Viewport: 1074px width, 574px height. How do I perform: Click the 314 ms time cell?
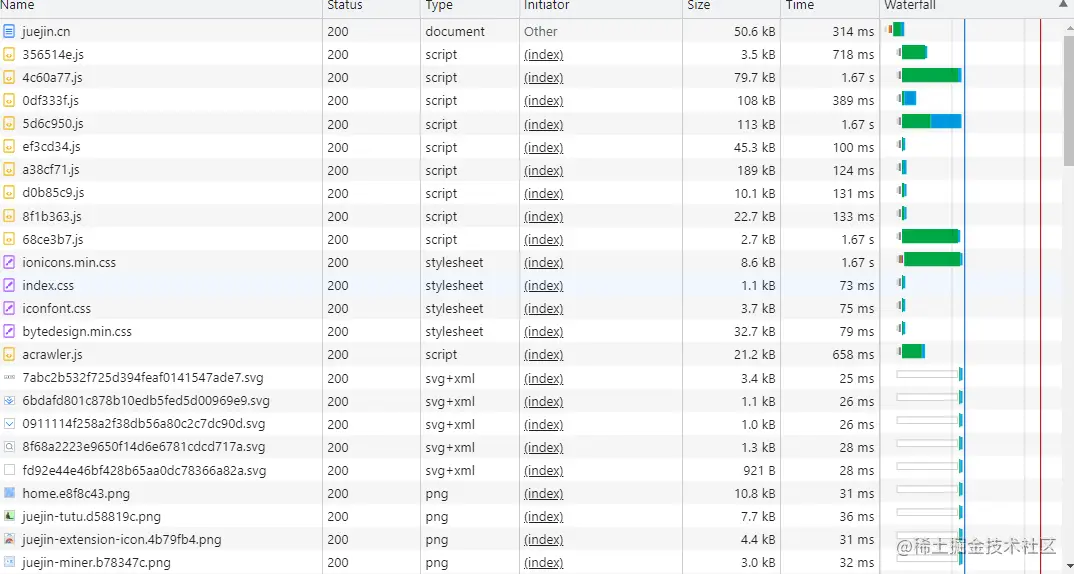pyautogui.click(x=830, y=32)
